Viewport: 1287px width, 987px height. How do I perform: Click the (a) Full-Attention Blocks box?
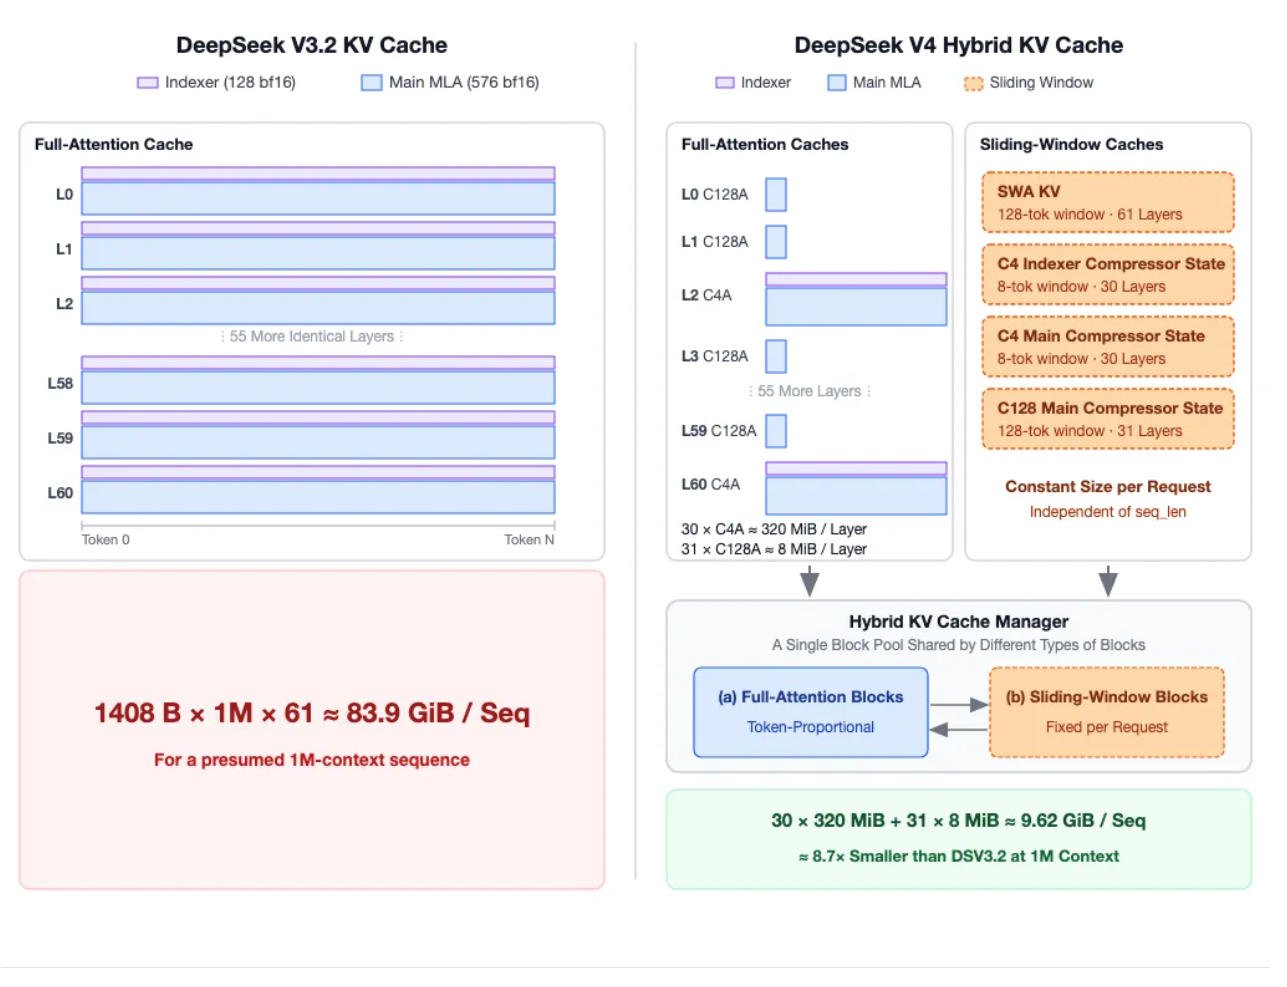pos(811,712)
